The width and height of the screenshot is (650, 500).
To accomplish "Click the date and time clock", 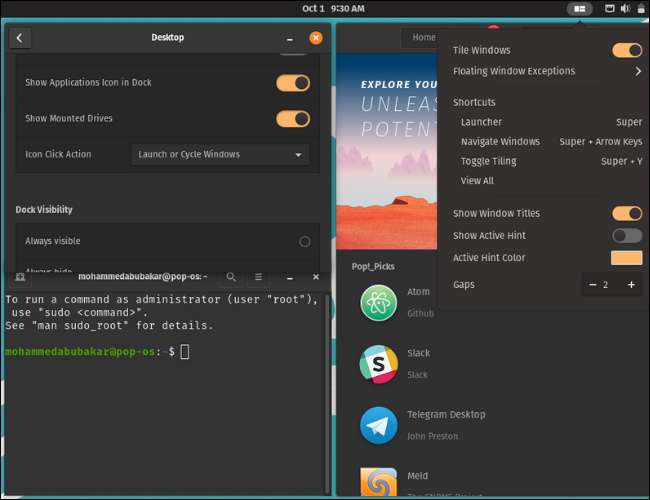I will pos(333,8).
